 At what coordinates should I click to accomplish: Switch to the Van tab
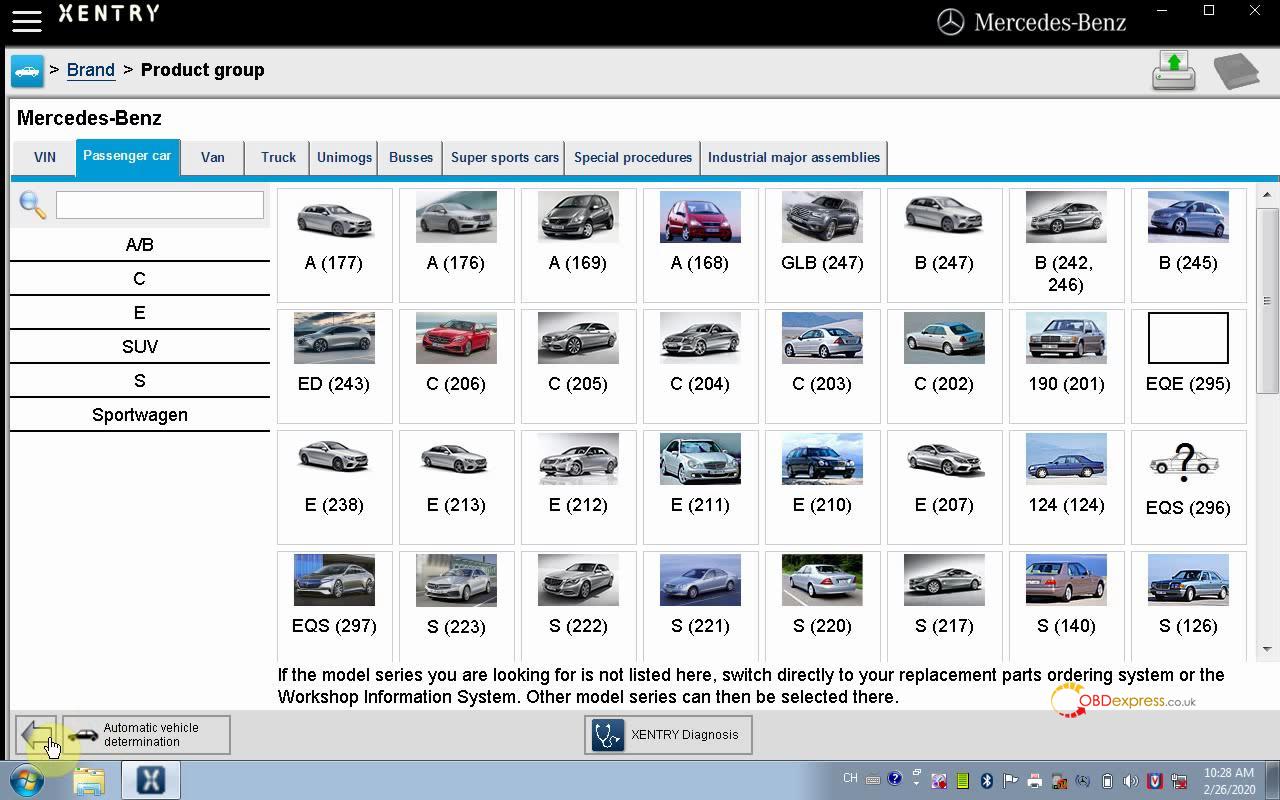coord(212,158)
